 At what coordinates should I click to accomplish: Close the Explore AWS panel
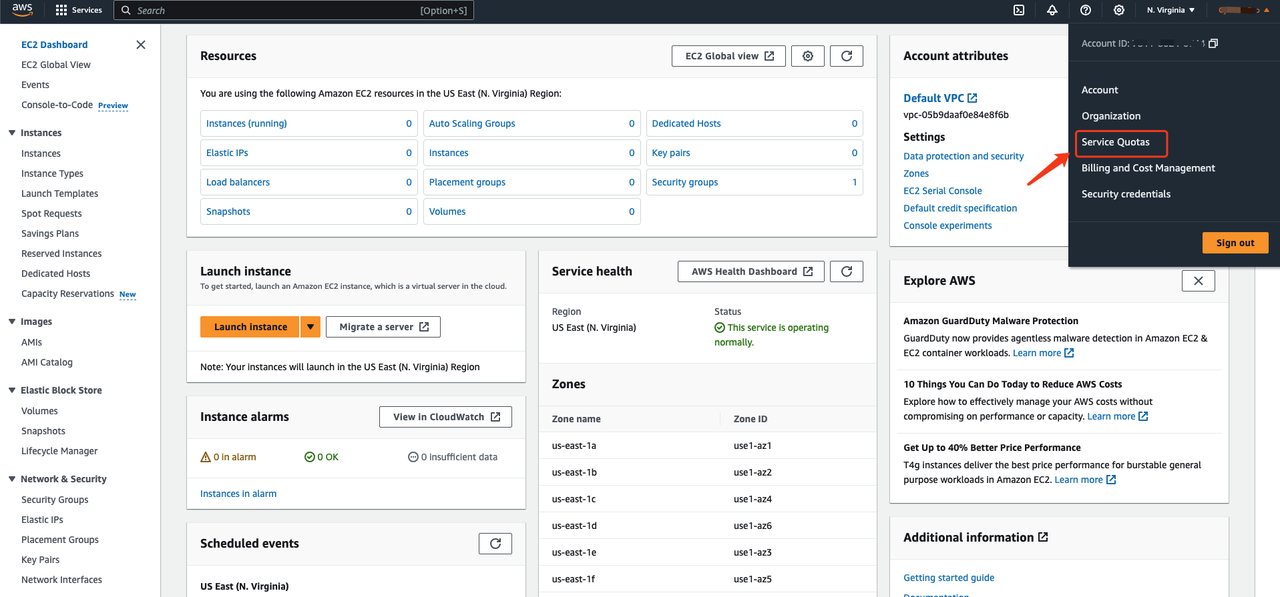[1198, 281]
